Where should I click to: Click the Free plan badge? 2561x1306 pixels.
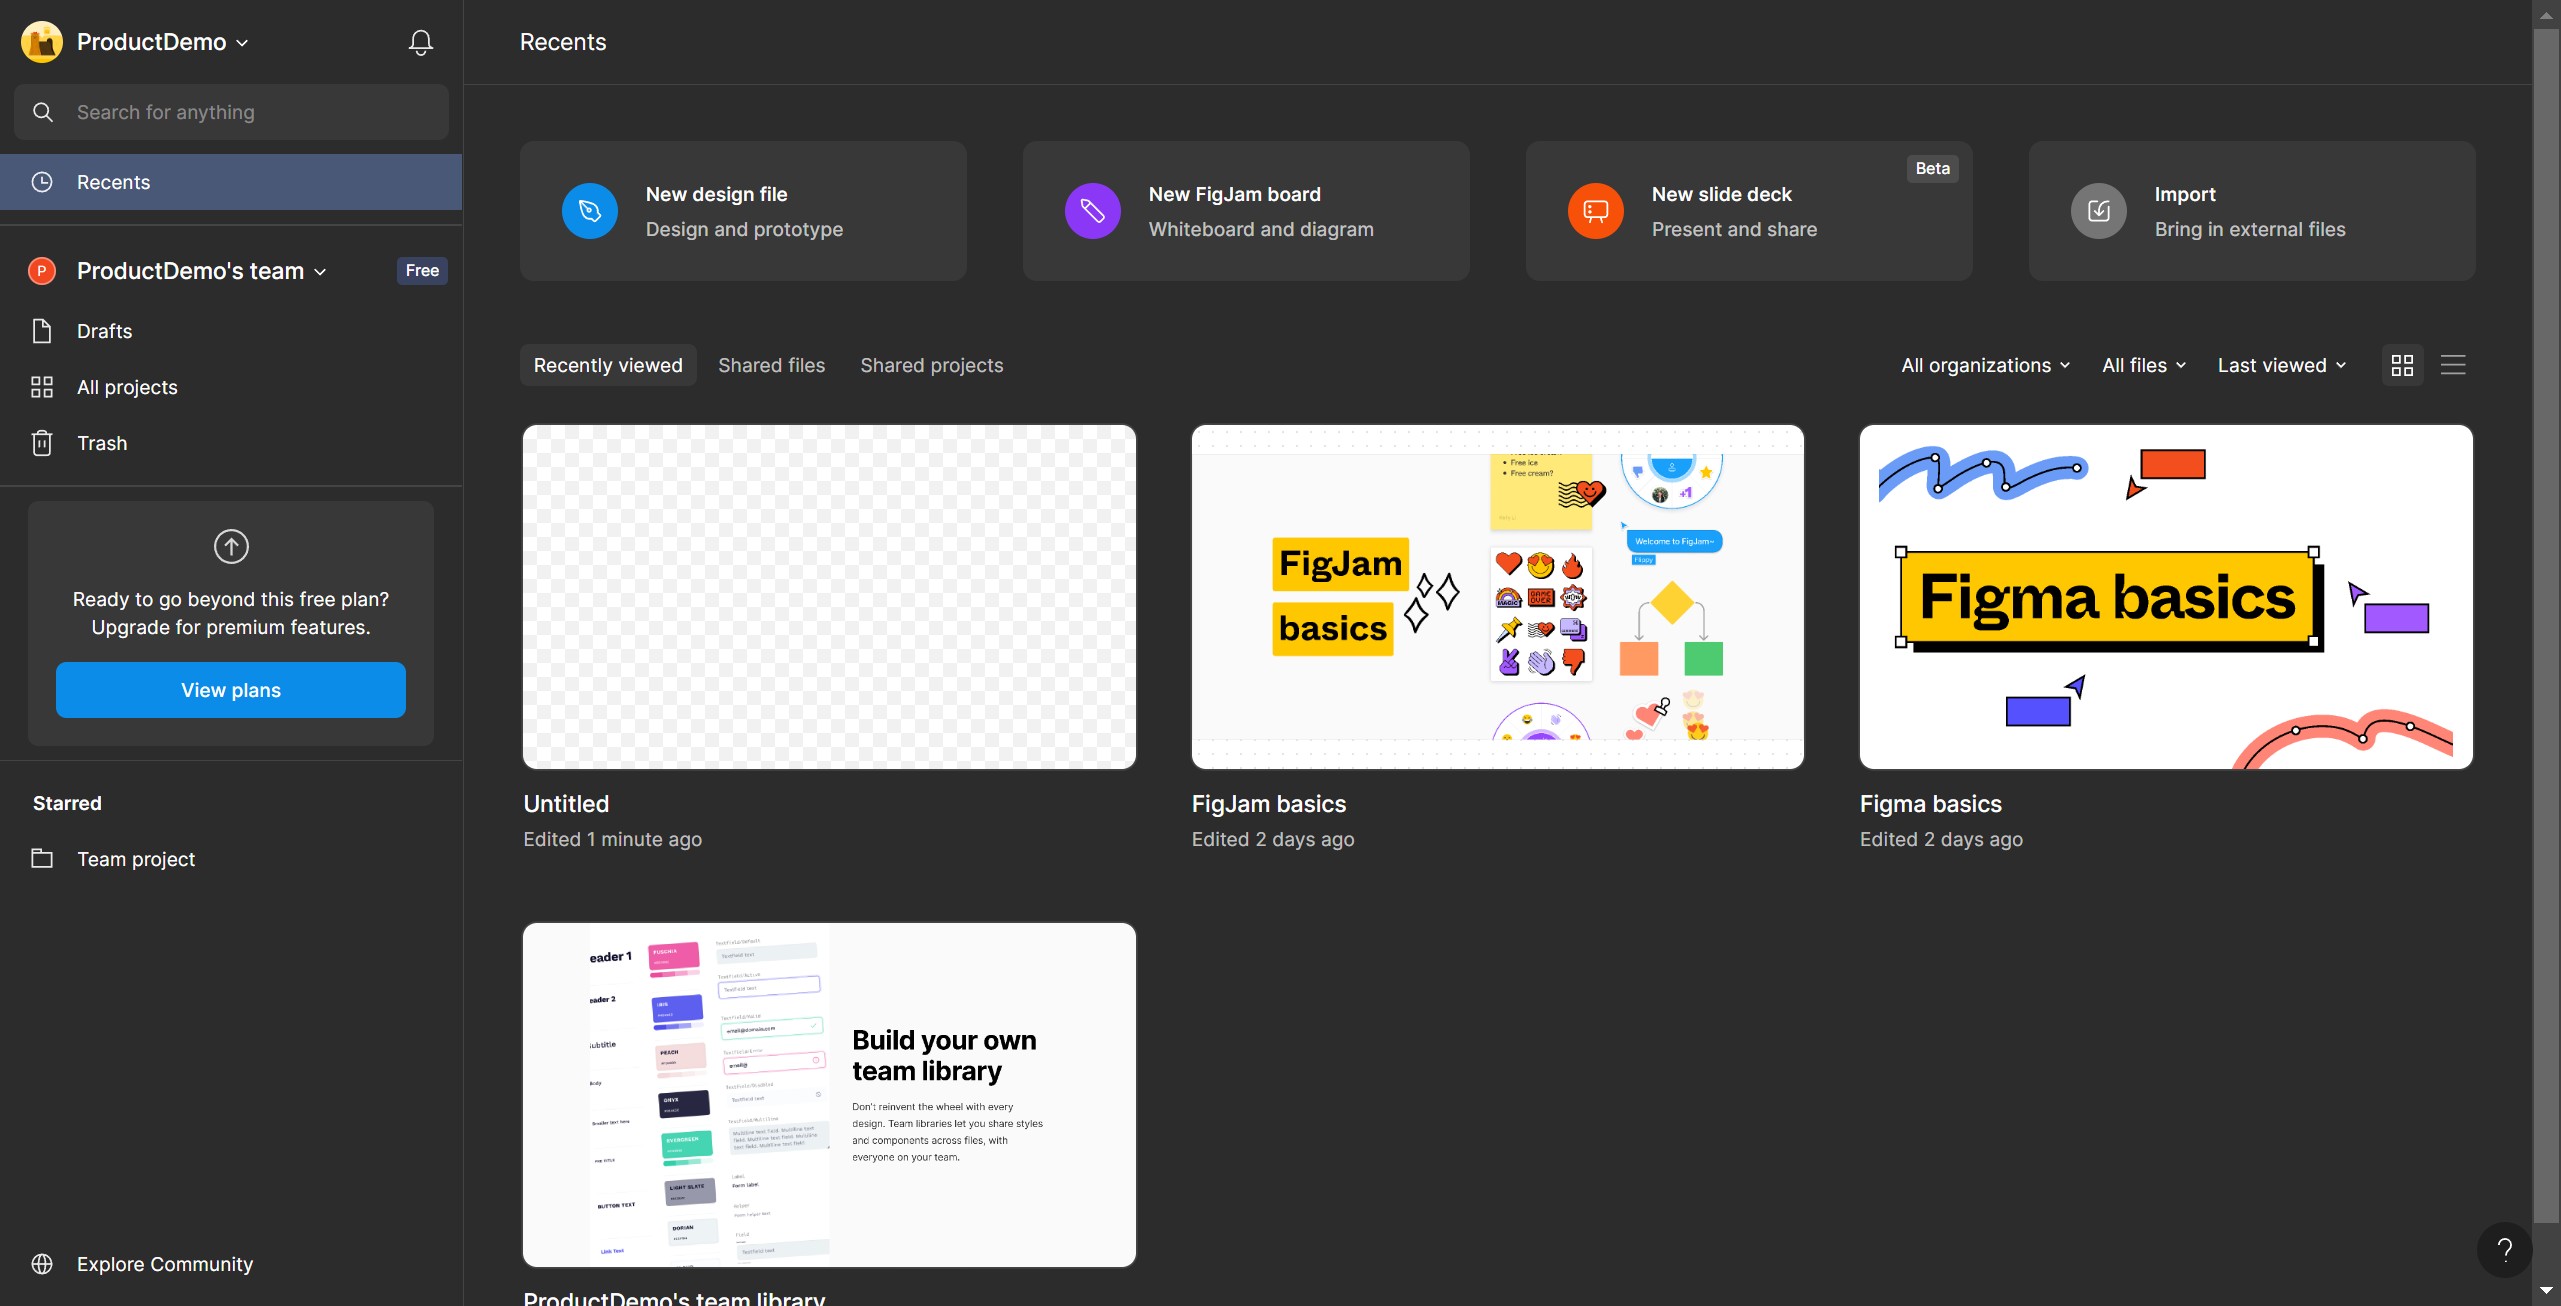pos(422,271)
